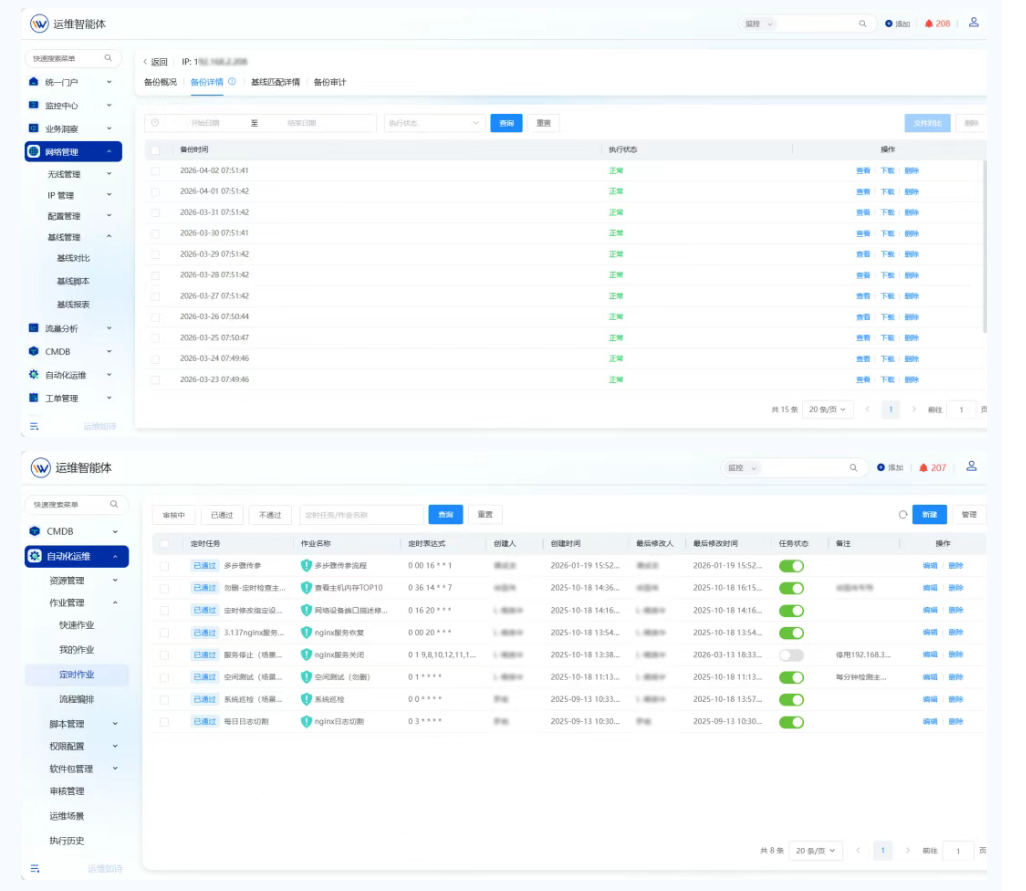Viewport: 1026px width, 891px height.
Task: Click the 工单管理 icon in sidebar
Action: (34, 398)
